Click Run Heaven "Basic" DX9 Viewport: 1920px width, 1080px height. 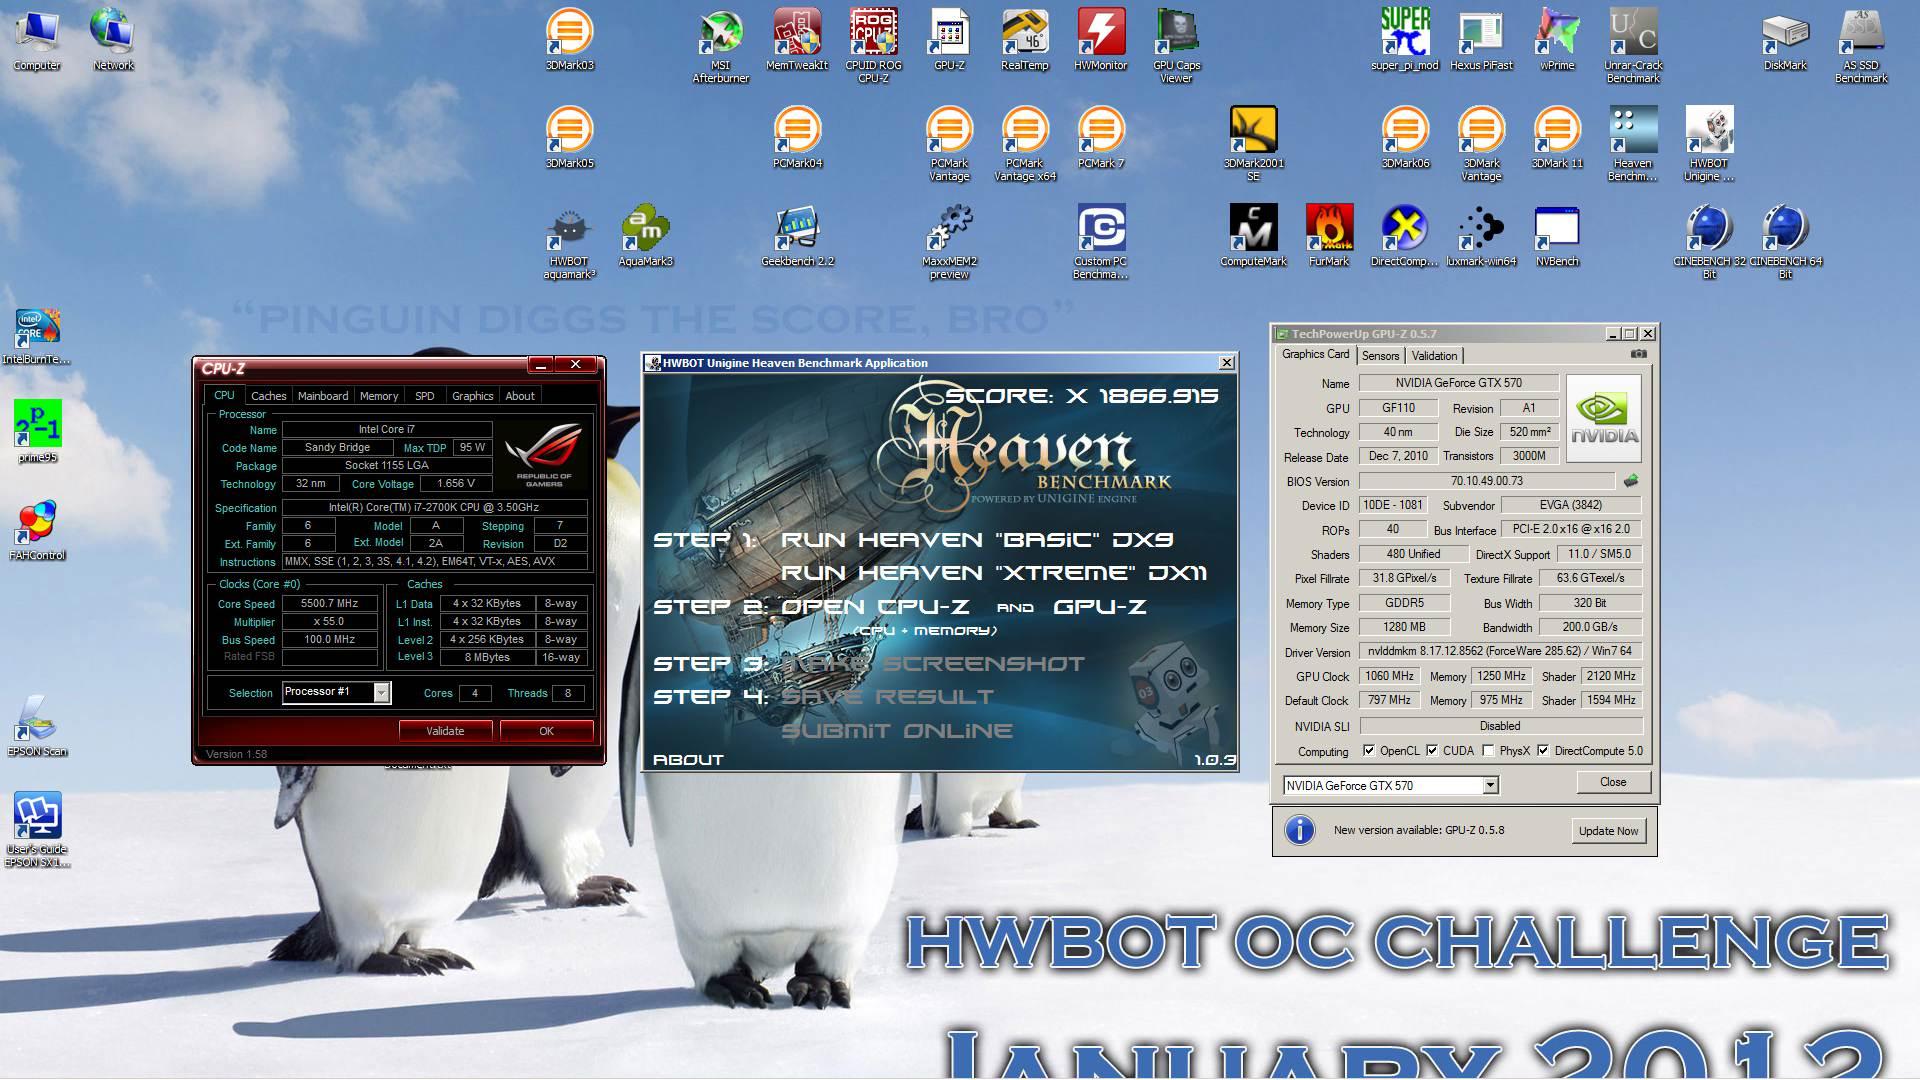click(976, 540)
